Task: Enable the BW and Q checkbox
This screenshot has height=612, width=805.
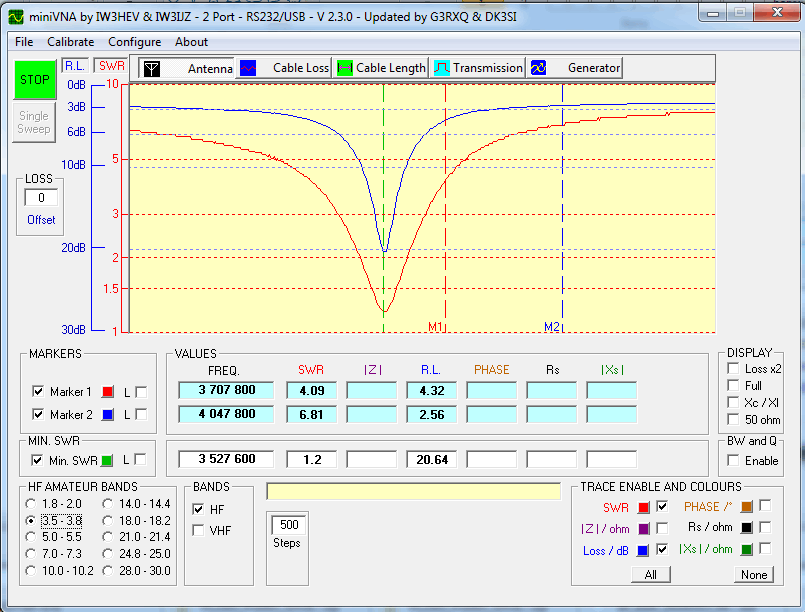Action: [733, 461]
